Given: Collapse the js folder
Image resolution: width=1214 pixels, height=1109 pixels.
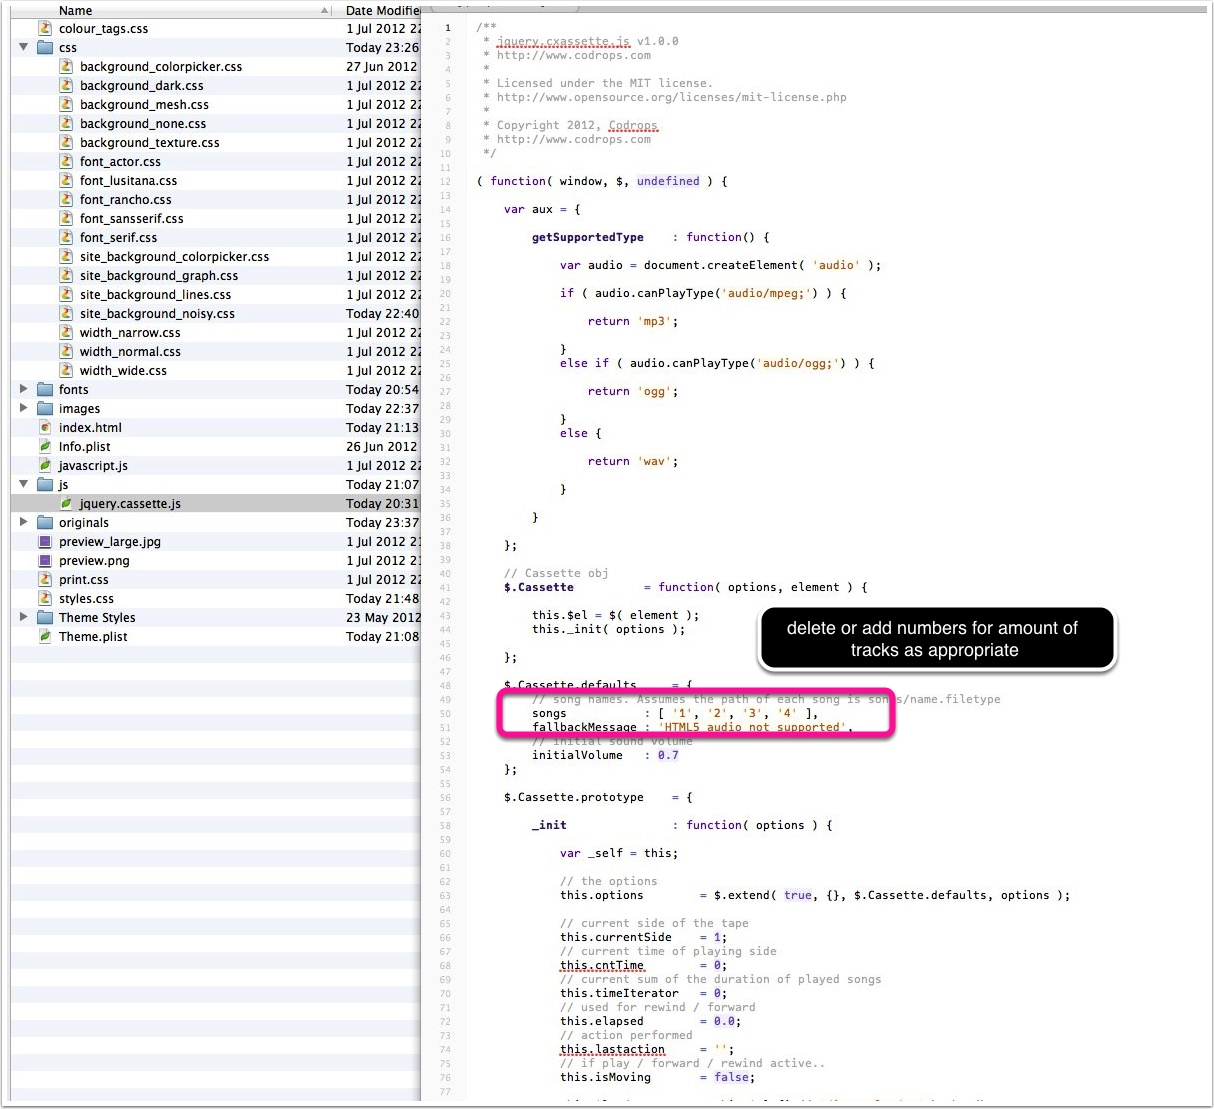Looking at the screenshot, I should pos(24,485).
